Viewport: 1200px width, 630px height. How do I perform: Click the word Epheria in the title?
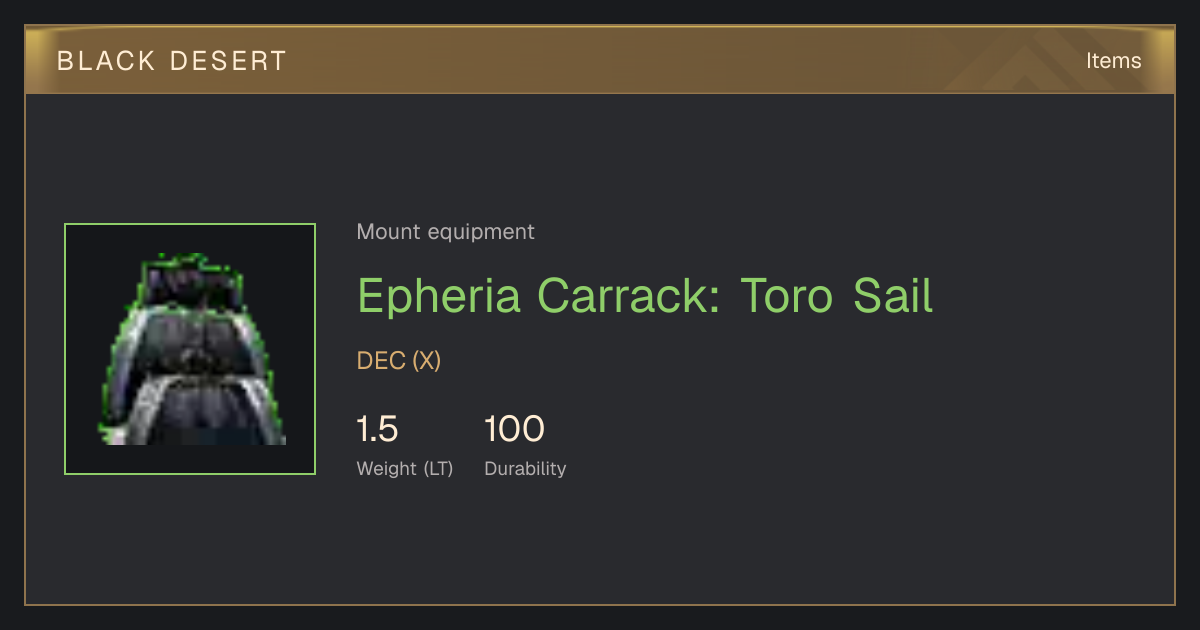(x=440, y=297)
